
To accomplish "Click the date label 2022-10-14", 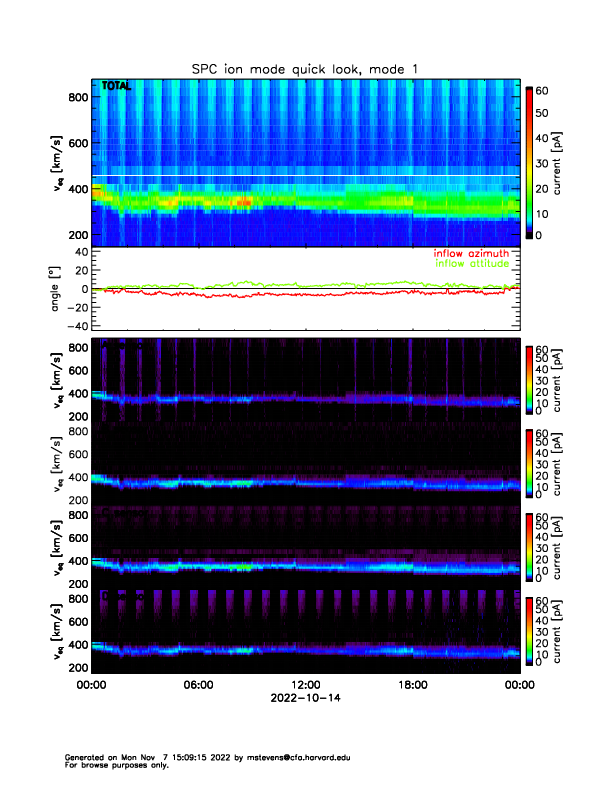I will tap(305, 697).
